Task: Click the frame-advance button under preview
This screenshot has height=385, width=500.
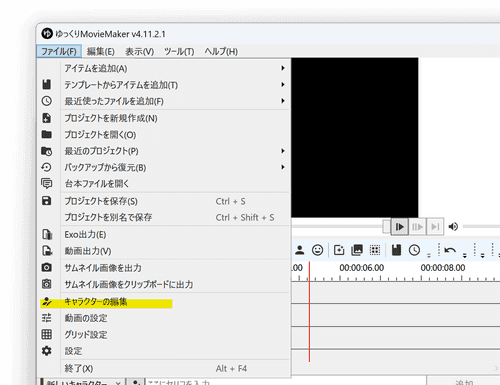Action: click(417, 227)
